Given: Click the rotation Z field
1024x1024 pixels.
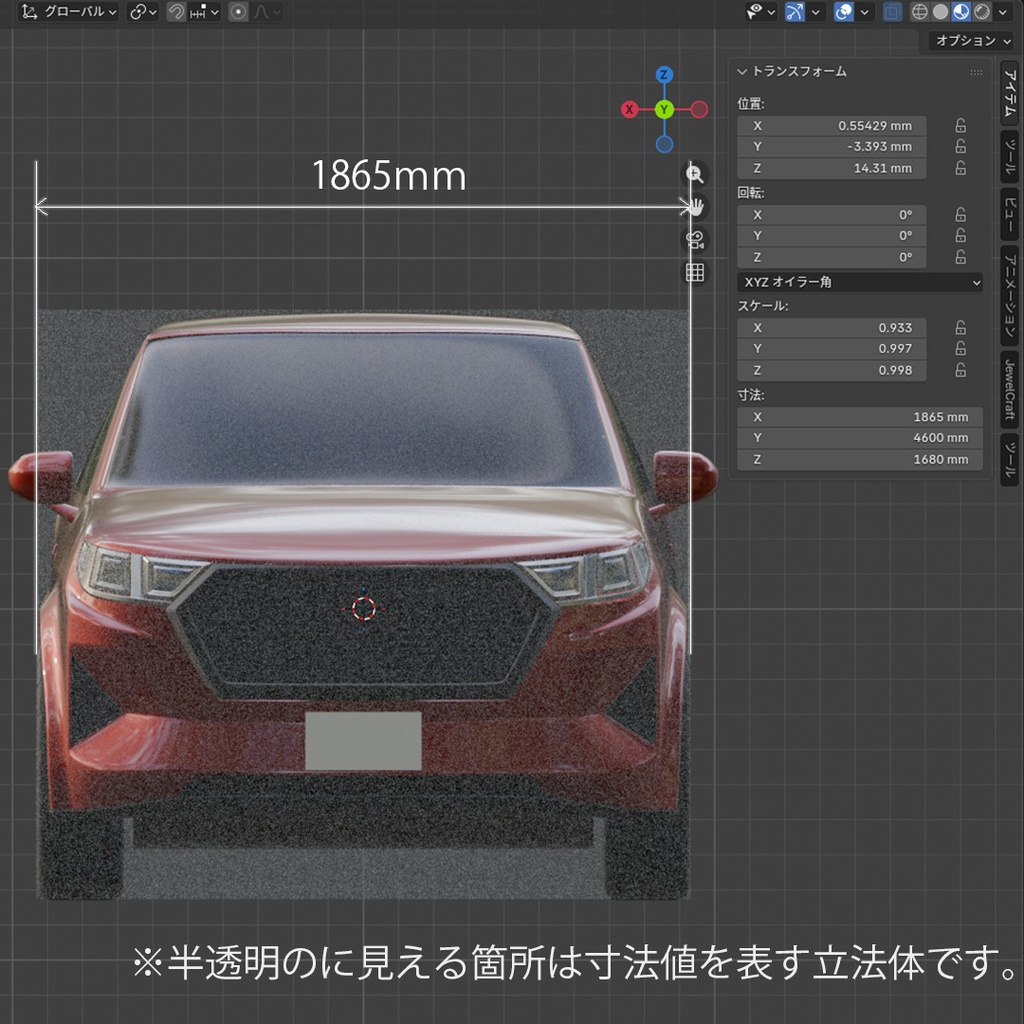Looking at the screenshot, I should coord(831,257).
